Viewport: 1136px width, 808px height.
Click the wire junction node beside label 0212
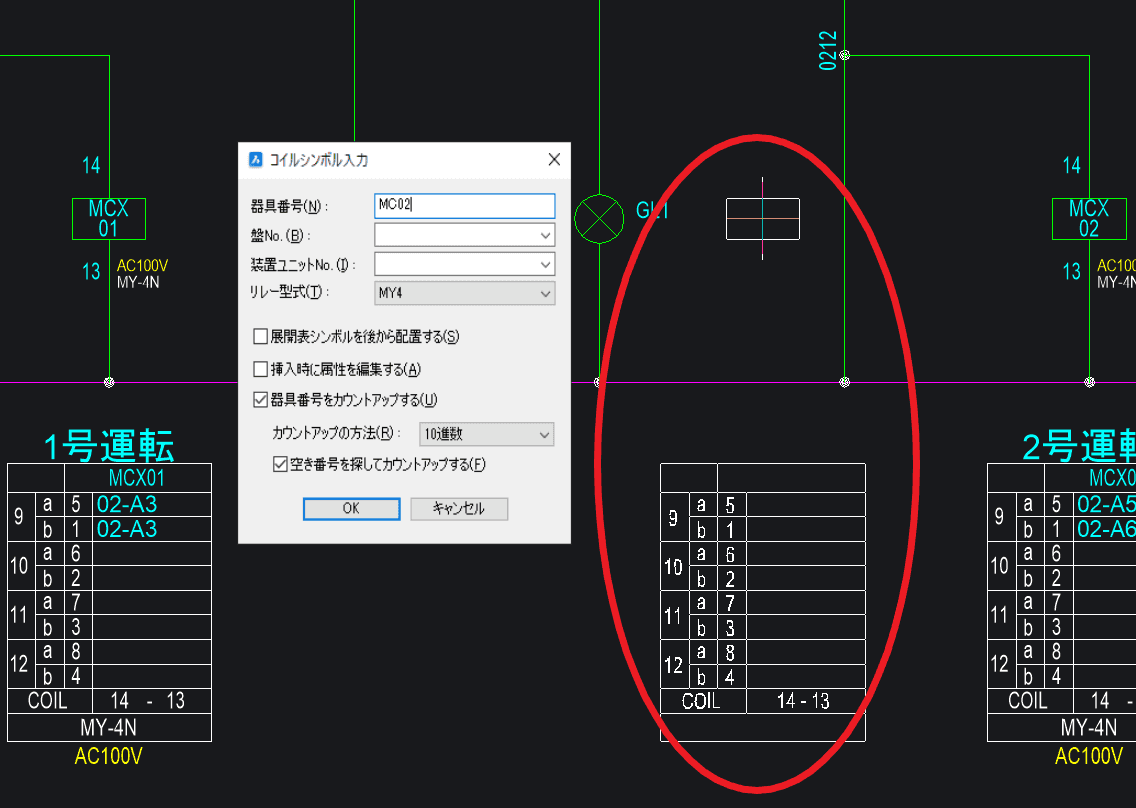pos(845,55)
